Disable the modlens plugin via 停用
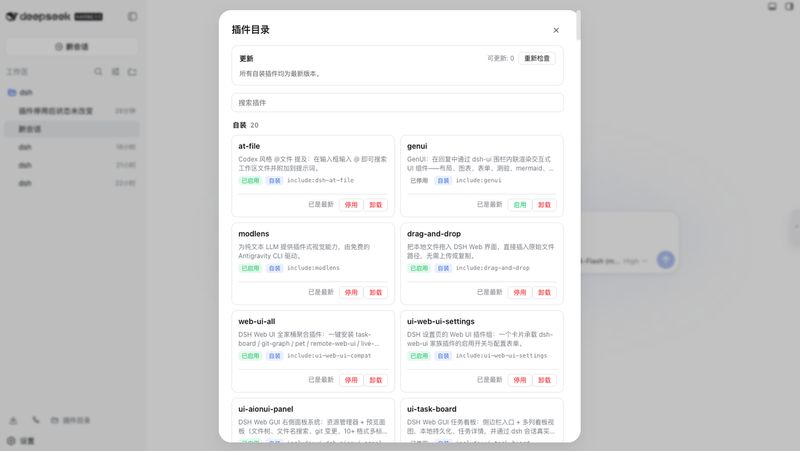This screenshot has height=451, width=800. (351, 292)
